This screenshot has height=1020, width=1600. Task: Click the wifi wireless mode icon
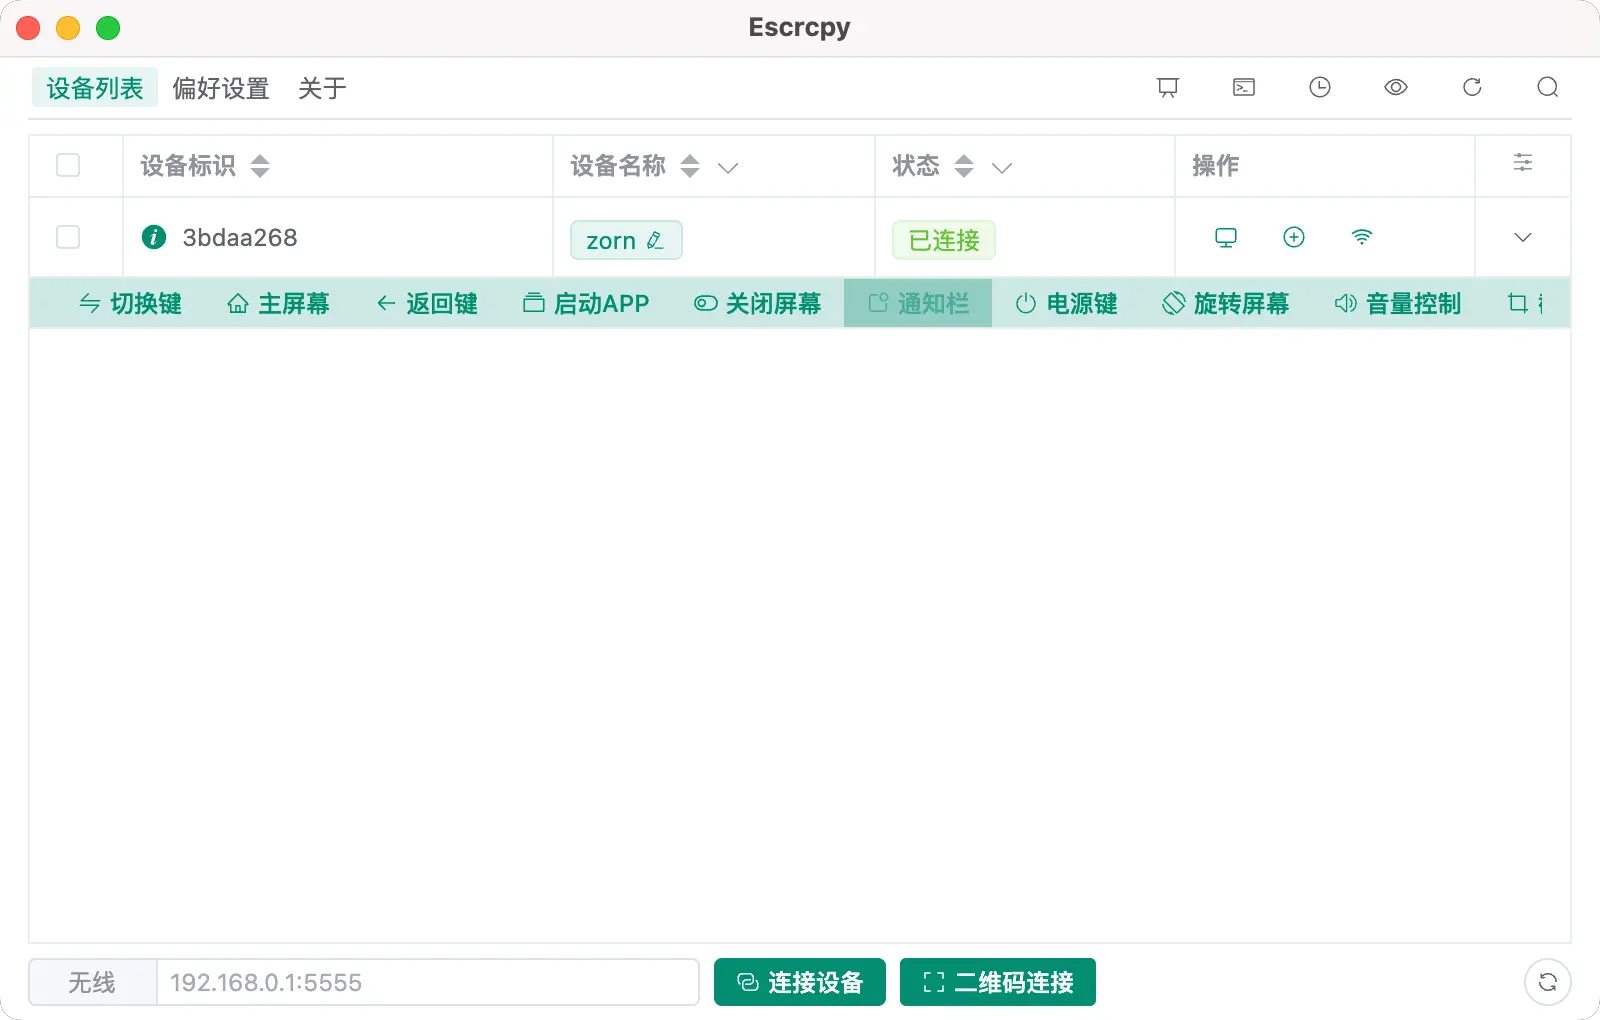1362,237
